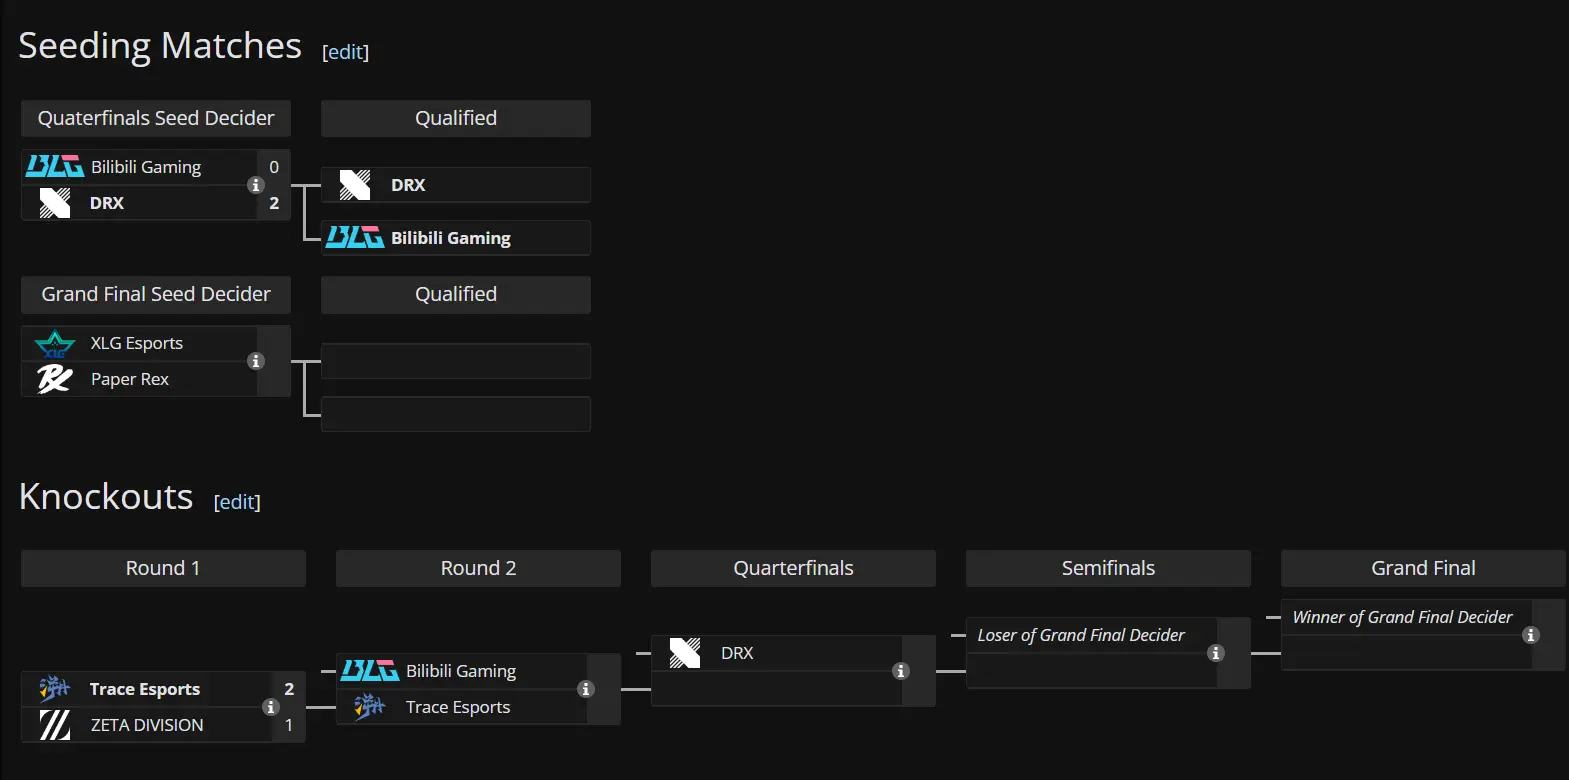Edit the Knockouts section
Screen dimensions: 1569x780
click(x=237, y=502)
